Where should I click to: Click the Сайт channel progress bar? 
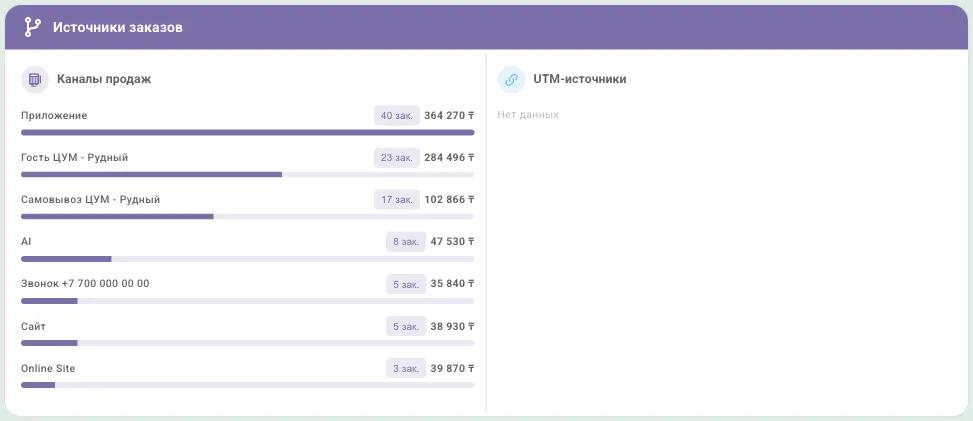[x=248, y=343]
